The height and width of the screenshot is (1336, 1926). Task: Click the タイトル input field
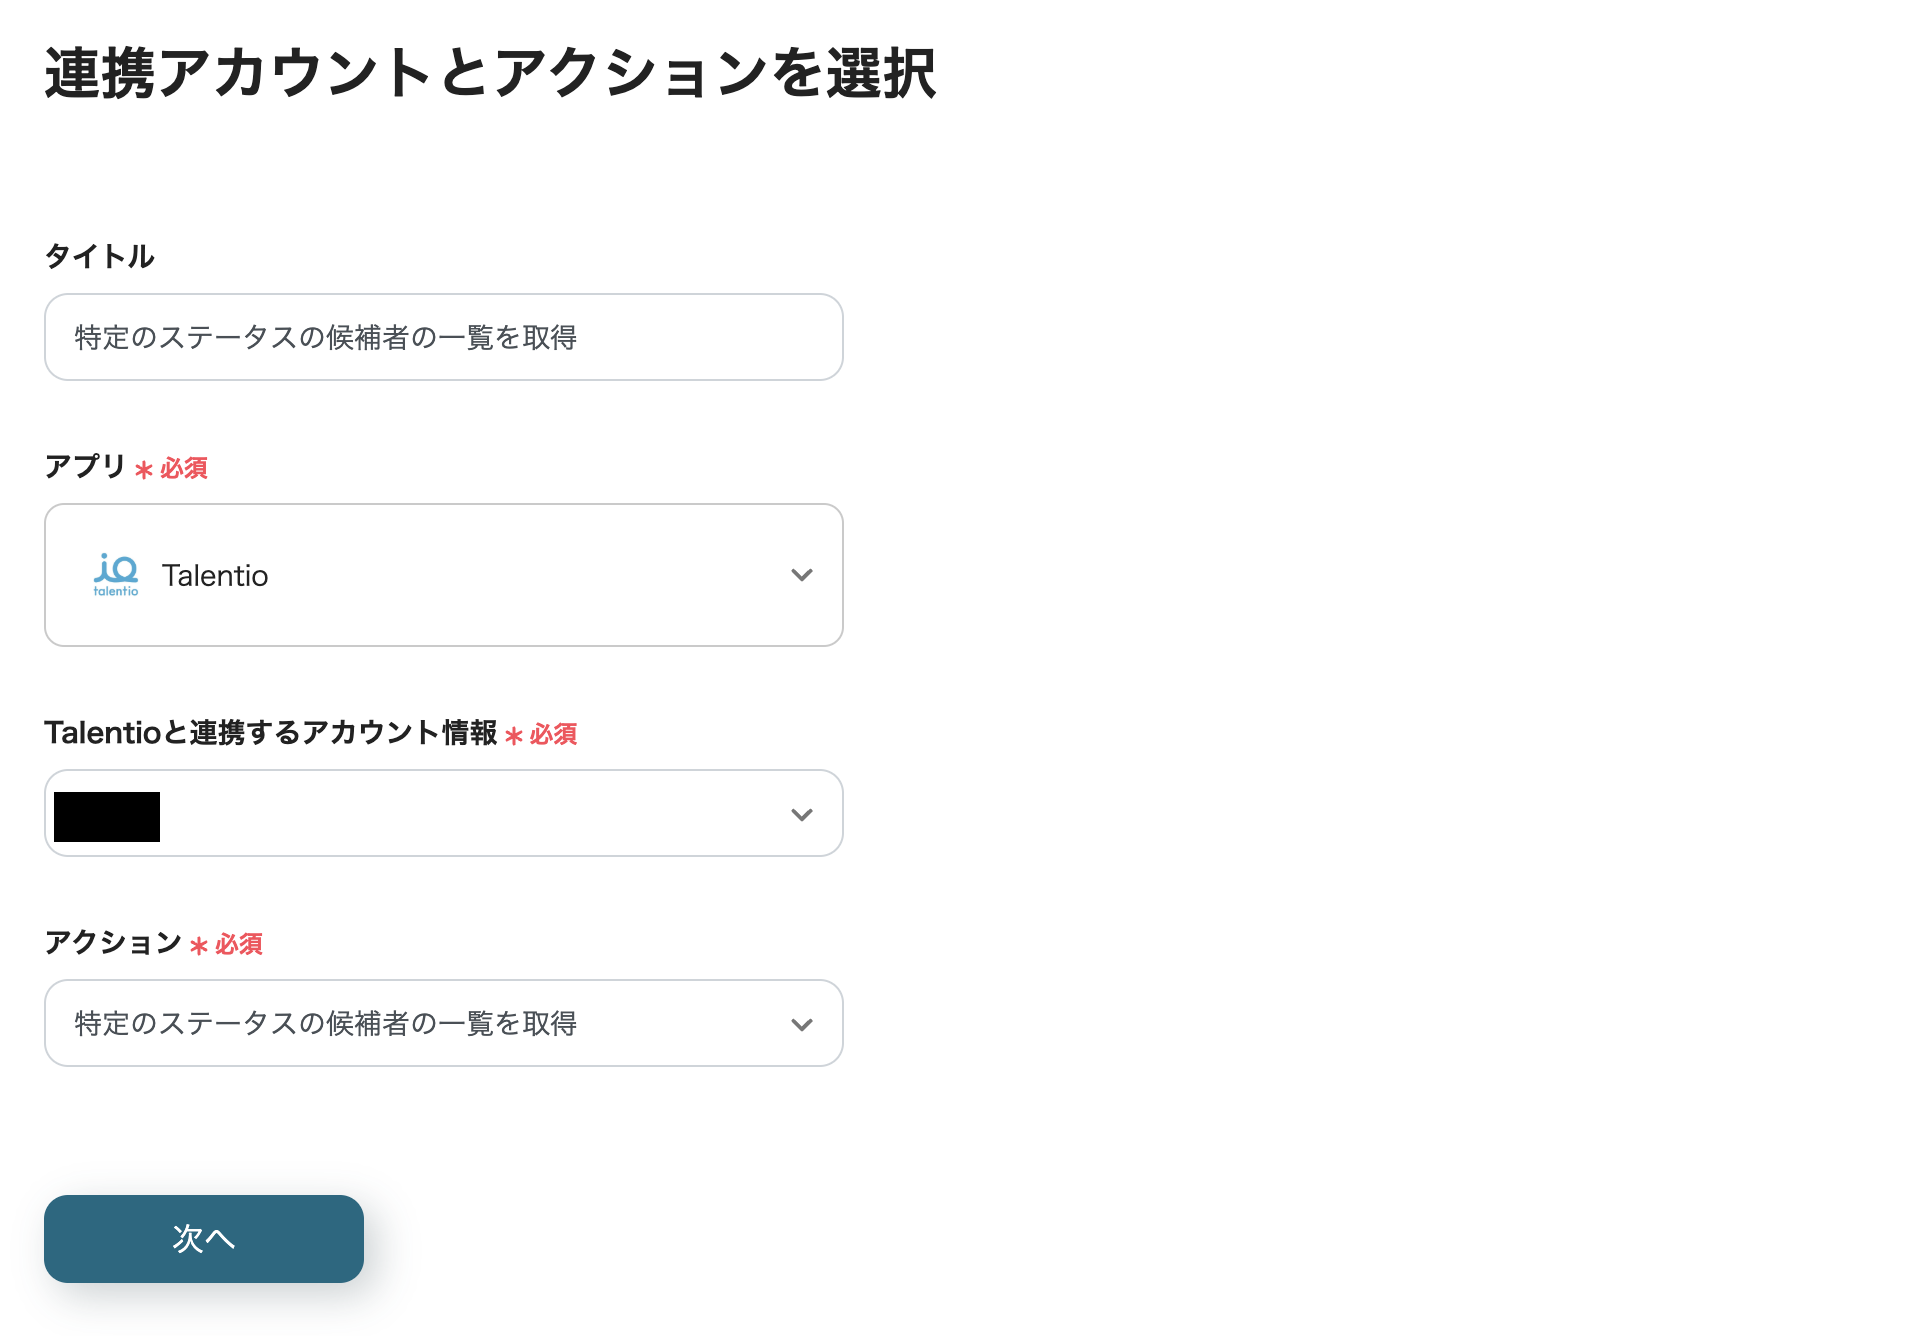click(443, 337)
